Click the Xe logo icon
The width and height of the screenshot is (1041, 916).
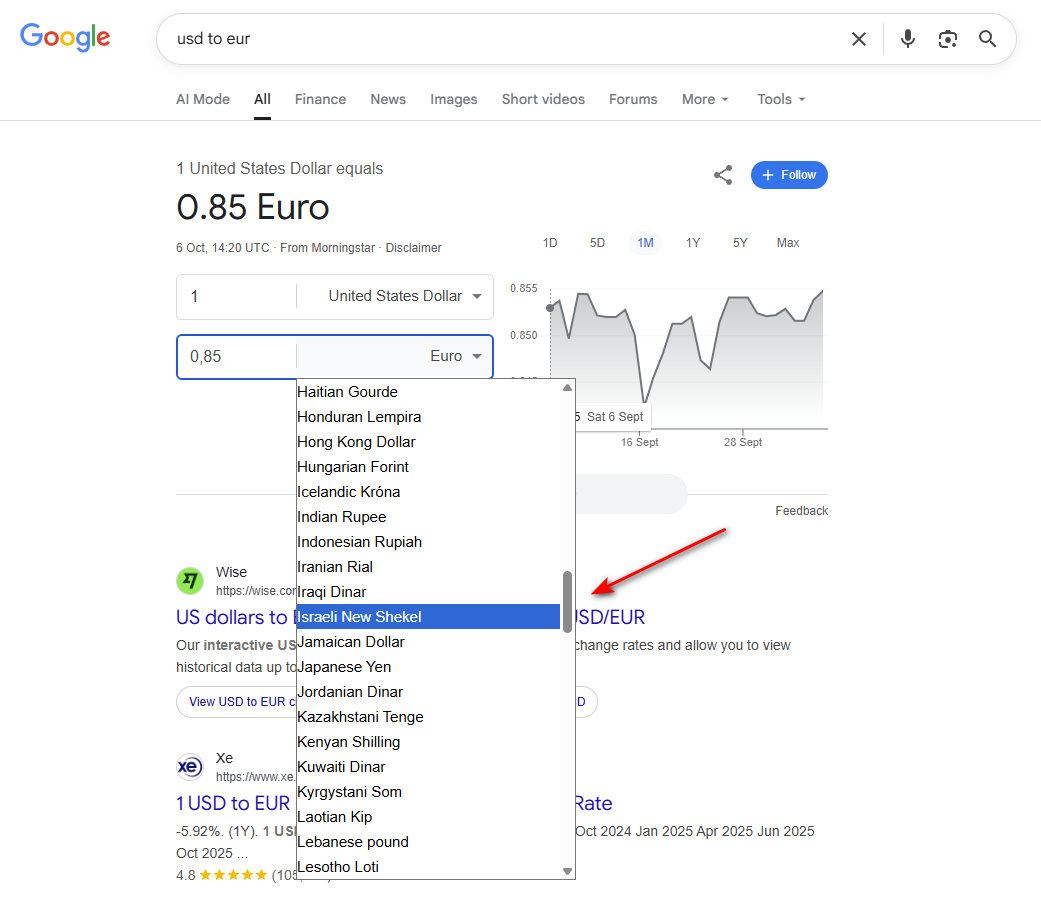(190, 766)
